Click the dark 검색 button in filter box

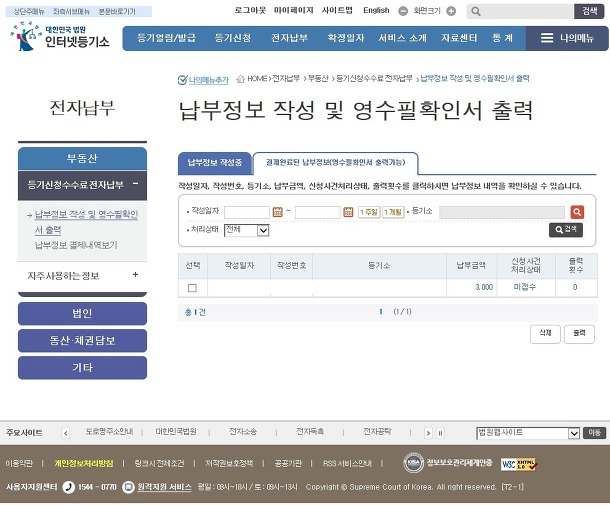[x=566, y=230]
